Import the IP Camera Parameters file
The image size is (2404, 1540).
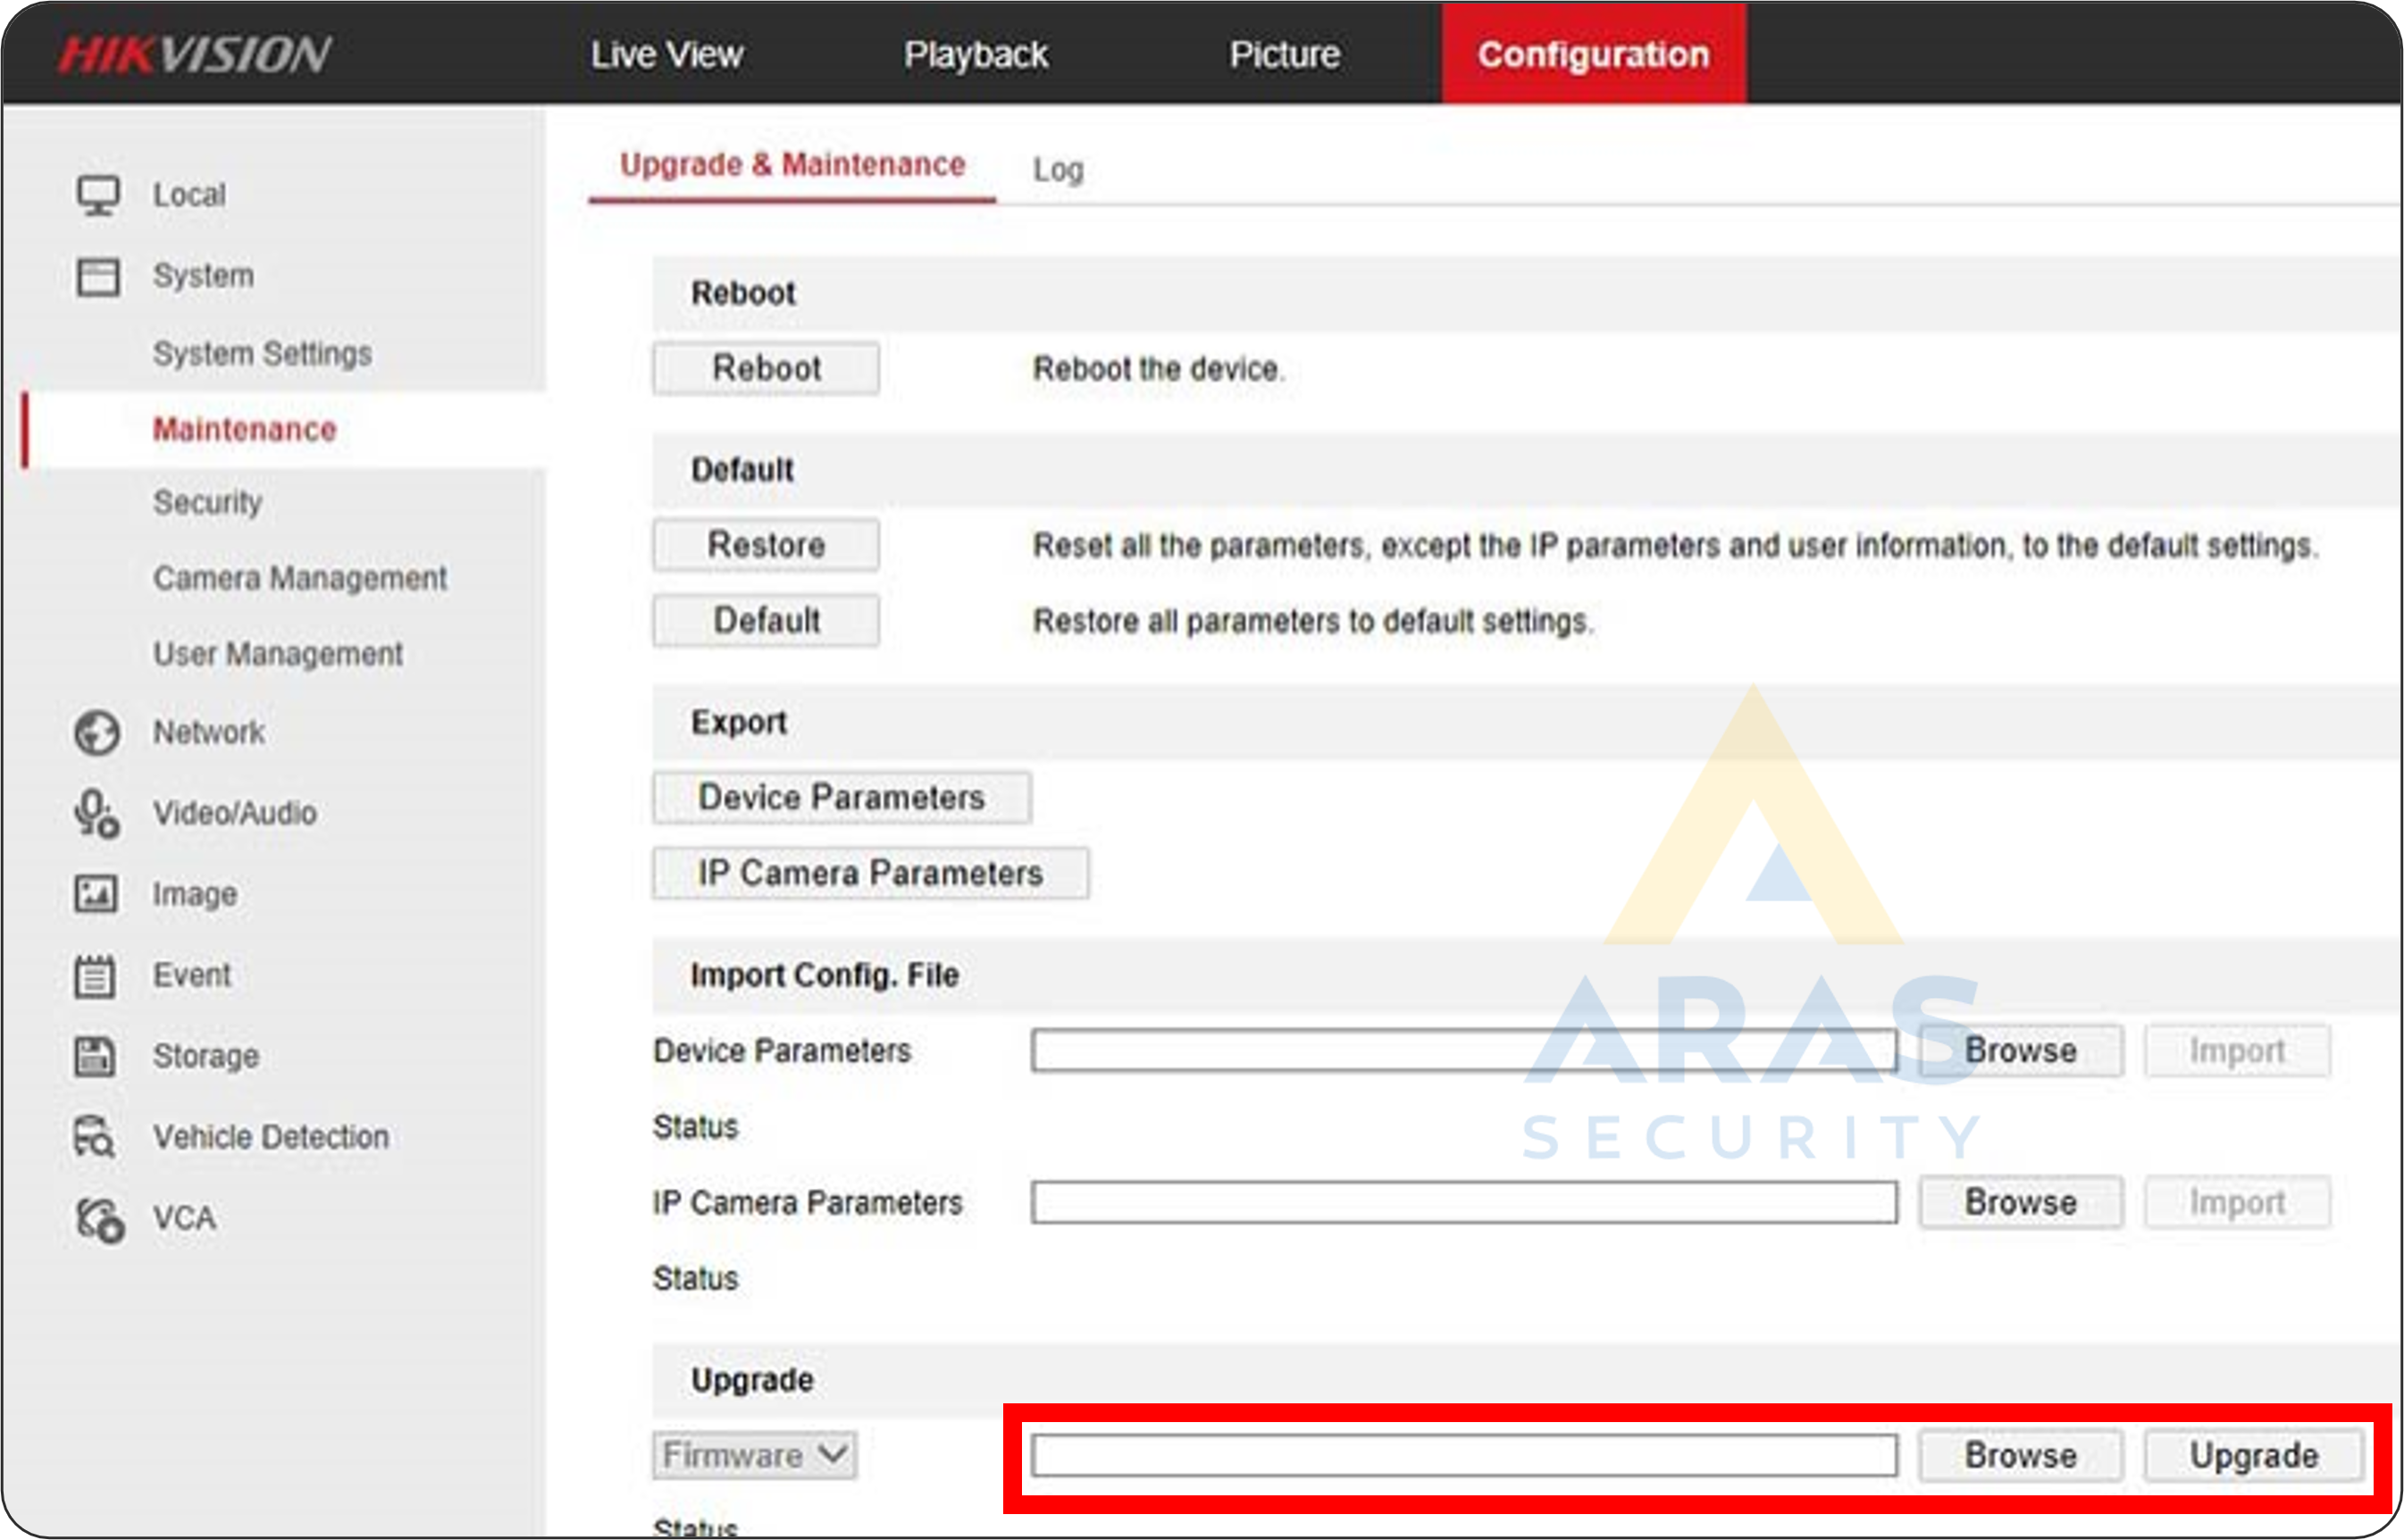tap(2238, 1203)
